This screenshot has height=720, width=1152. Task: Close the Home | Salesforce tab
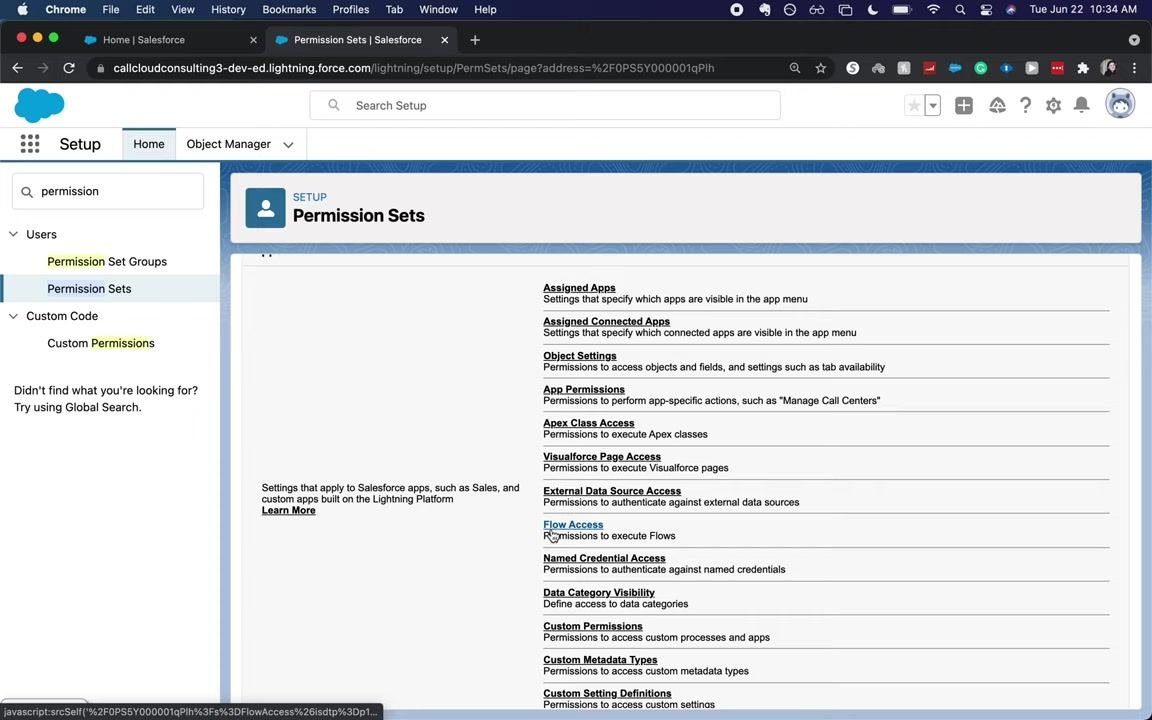[253, 40]
